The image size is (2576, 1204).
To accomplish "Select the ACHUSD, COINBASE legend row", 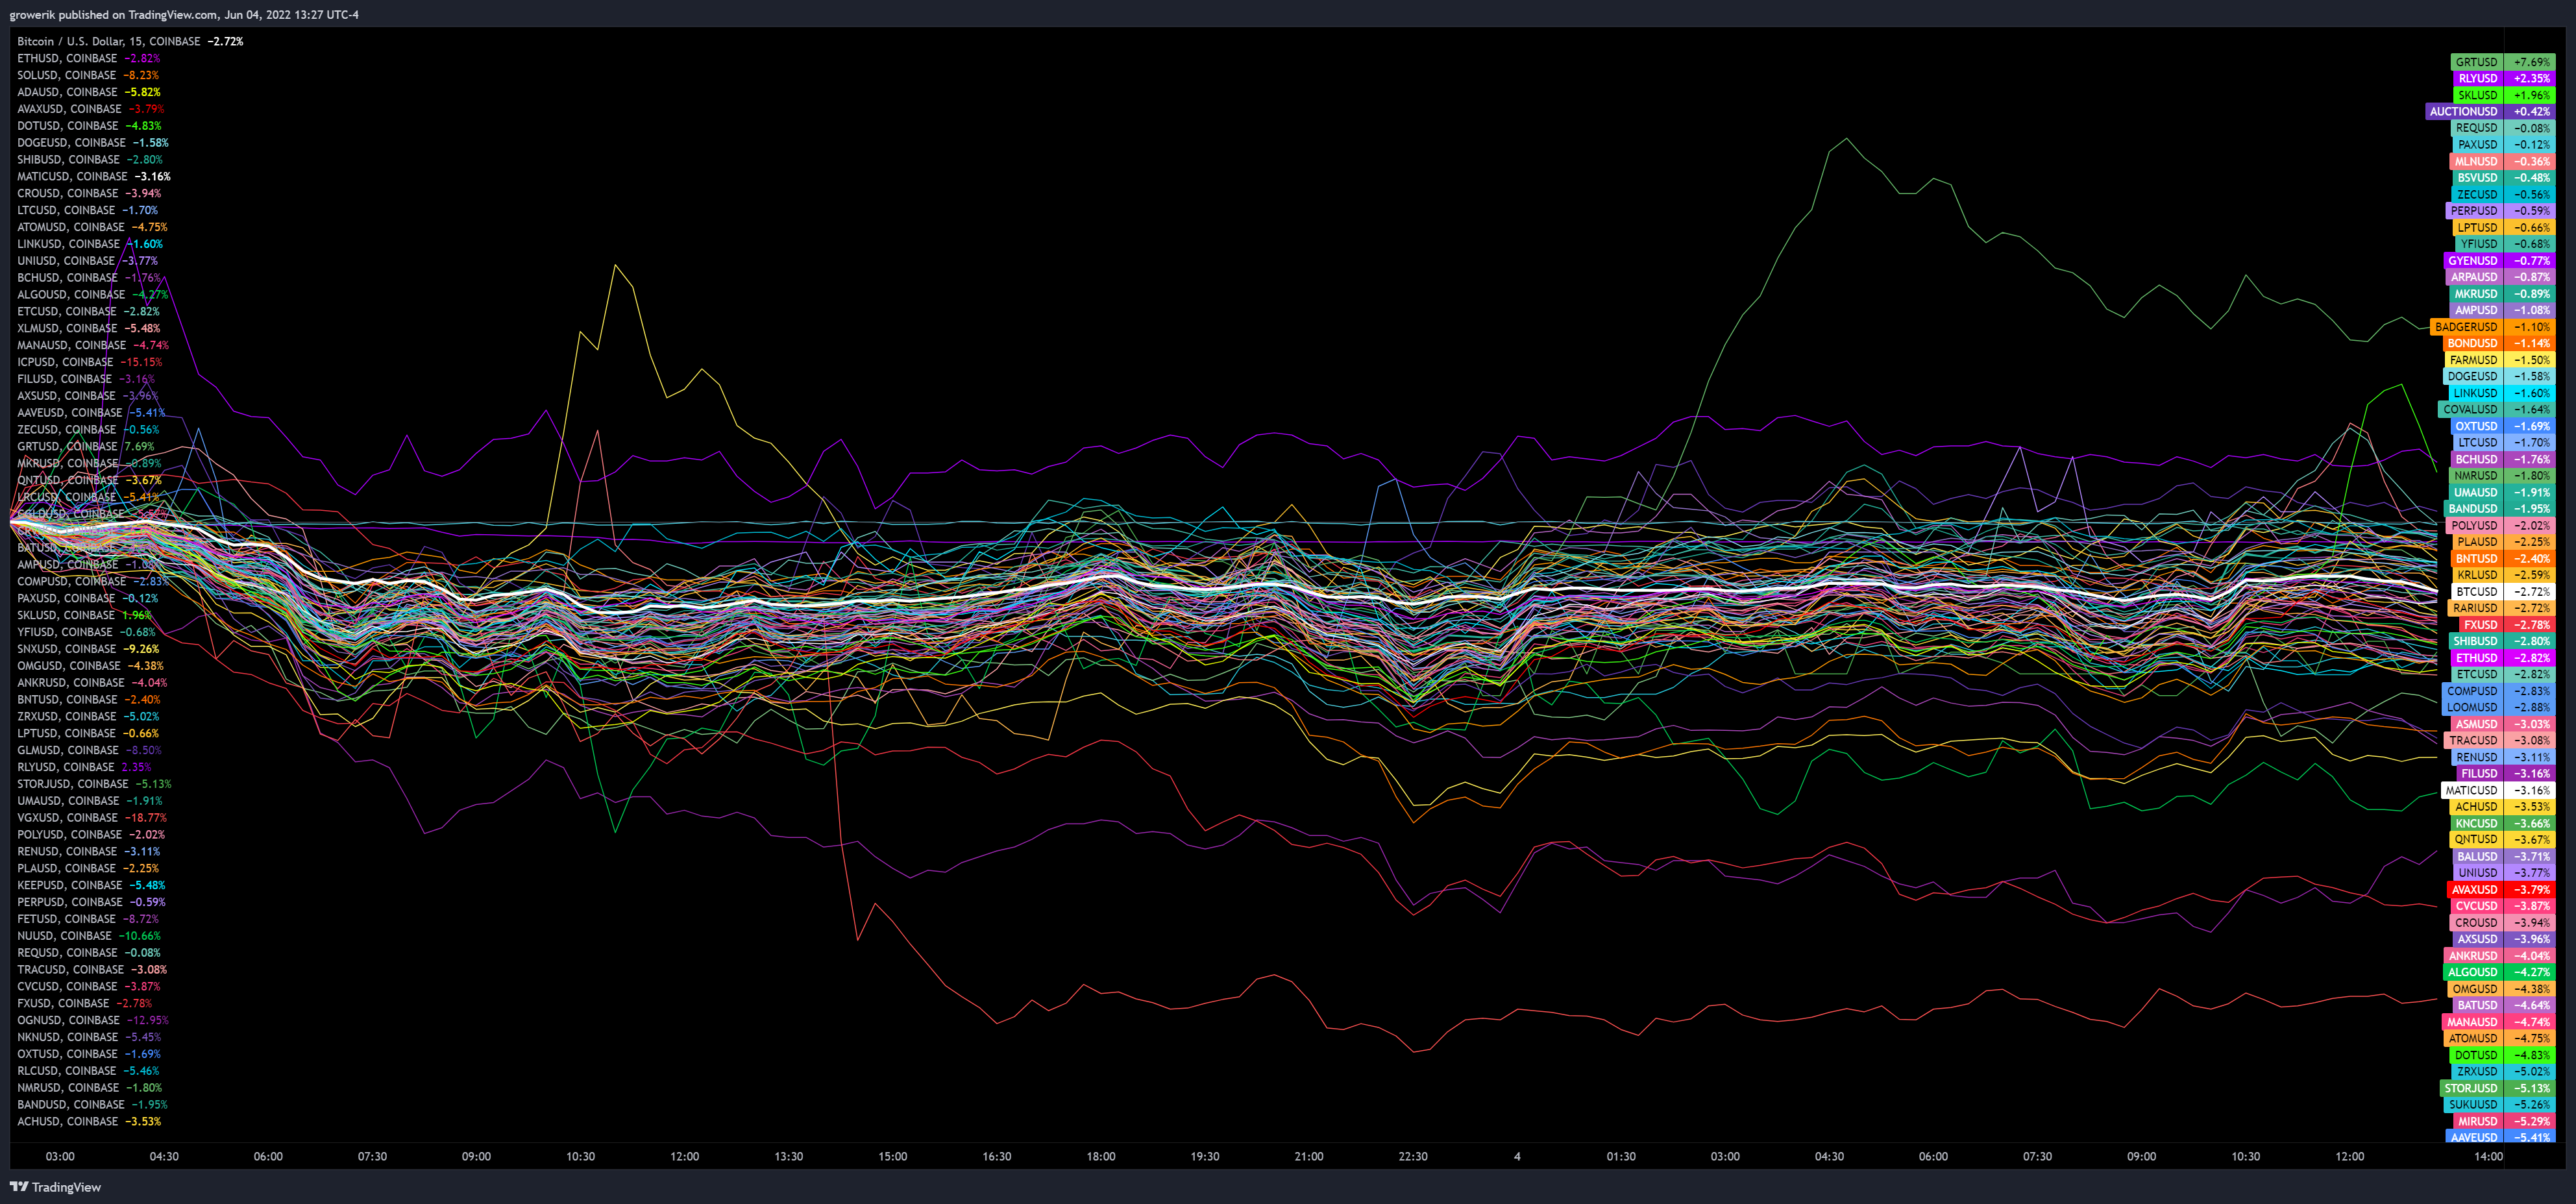I will 89,1122.
